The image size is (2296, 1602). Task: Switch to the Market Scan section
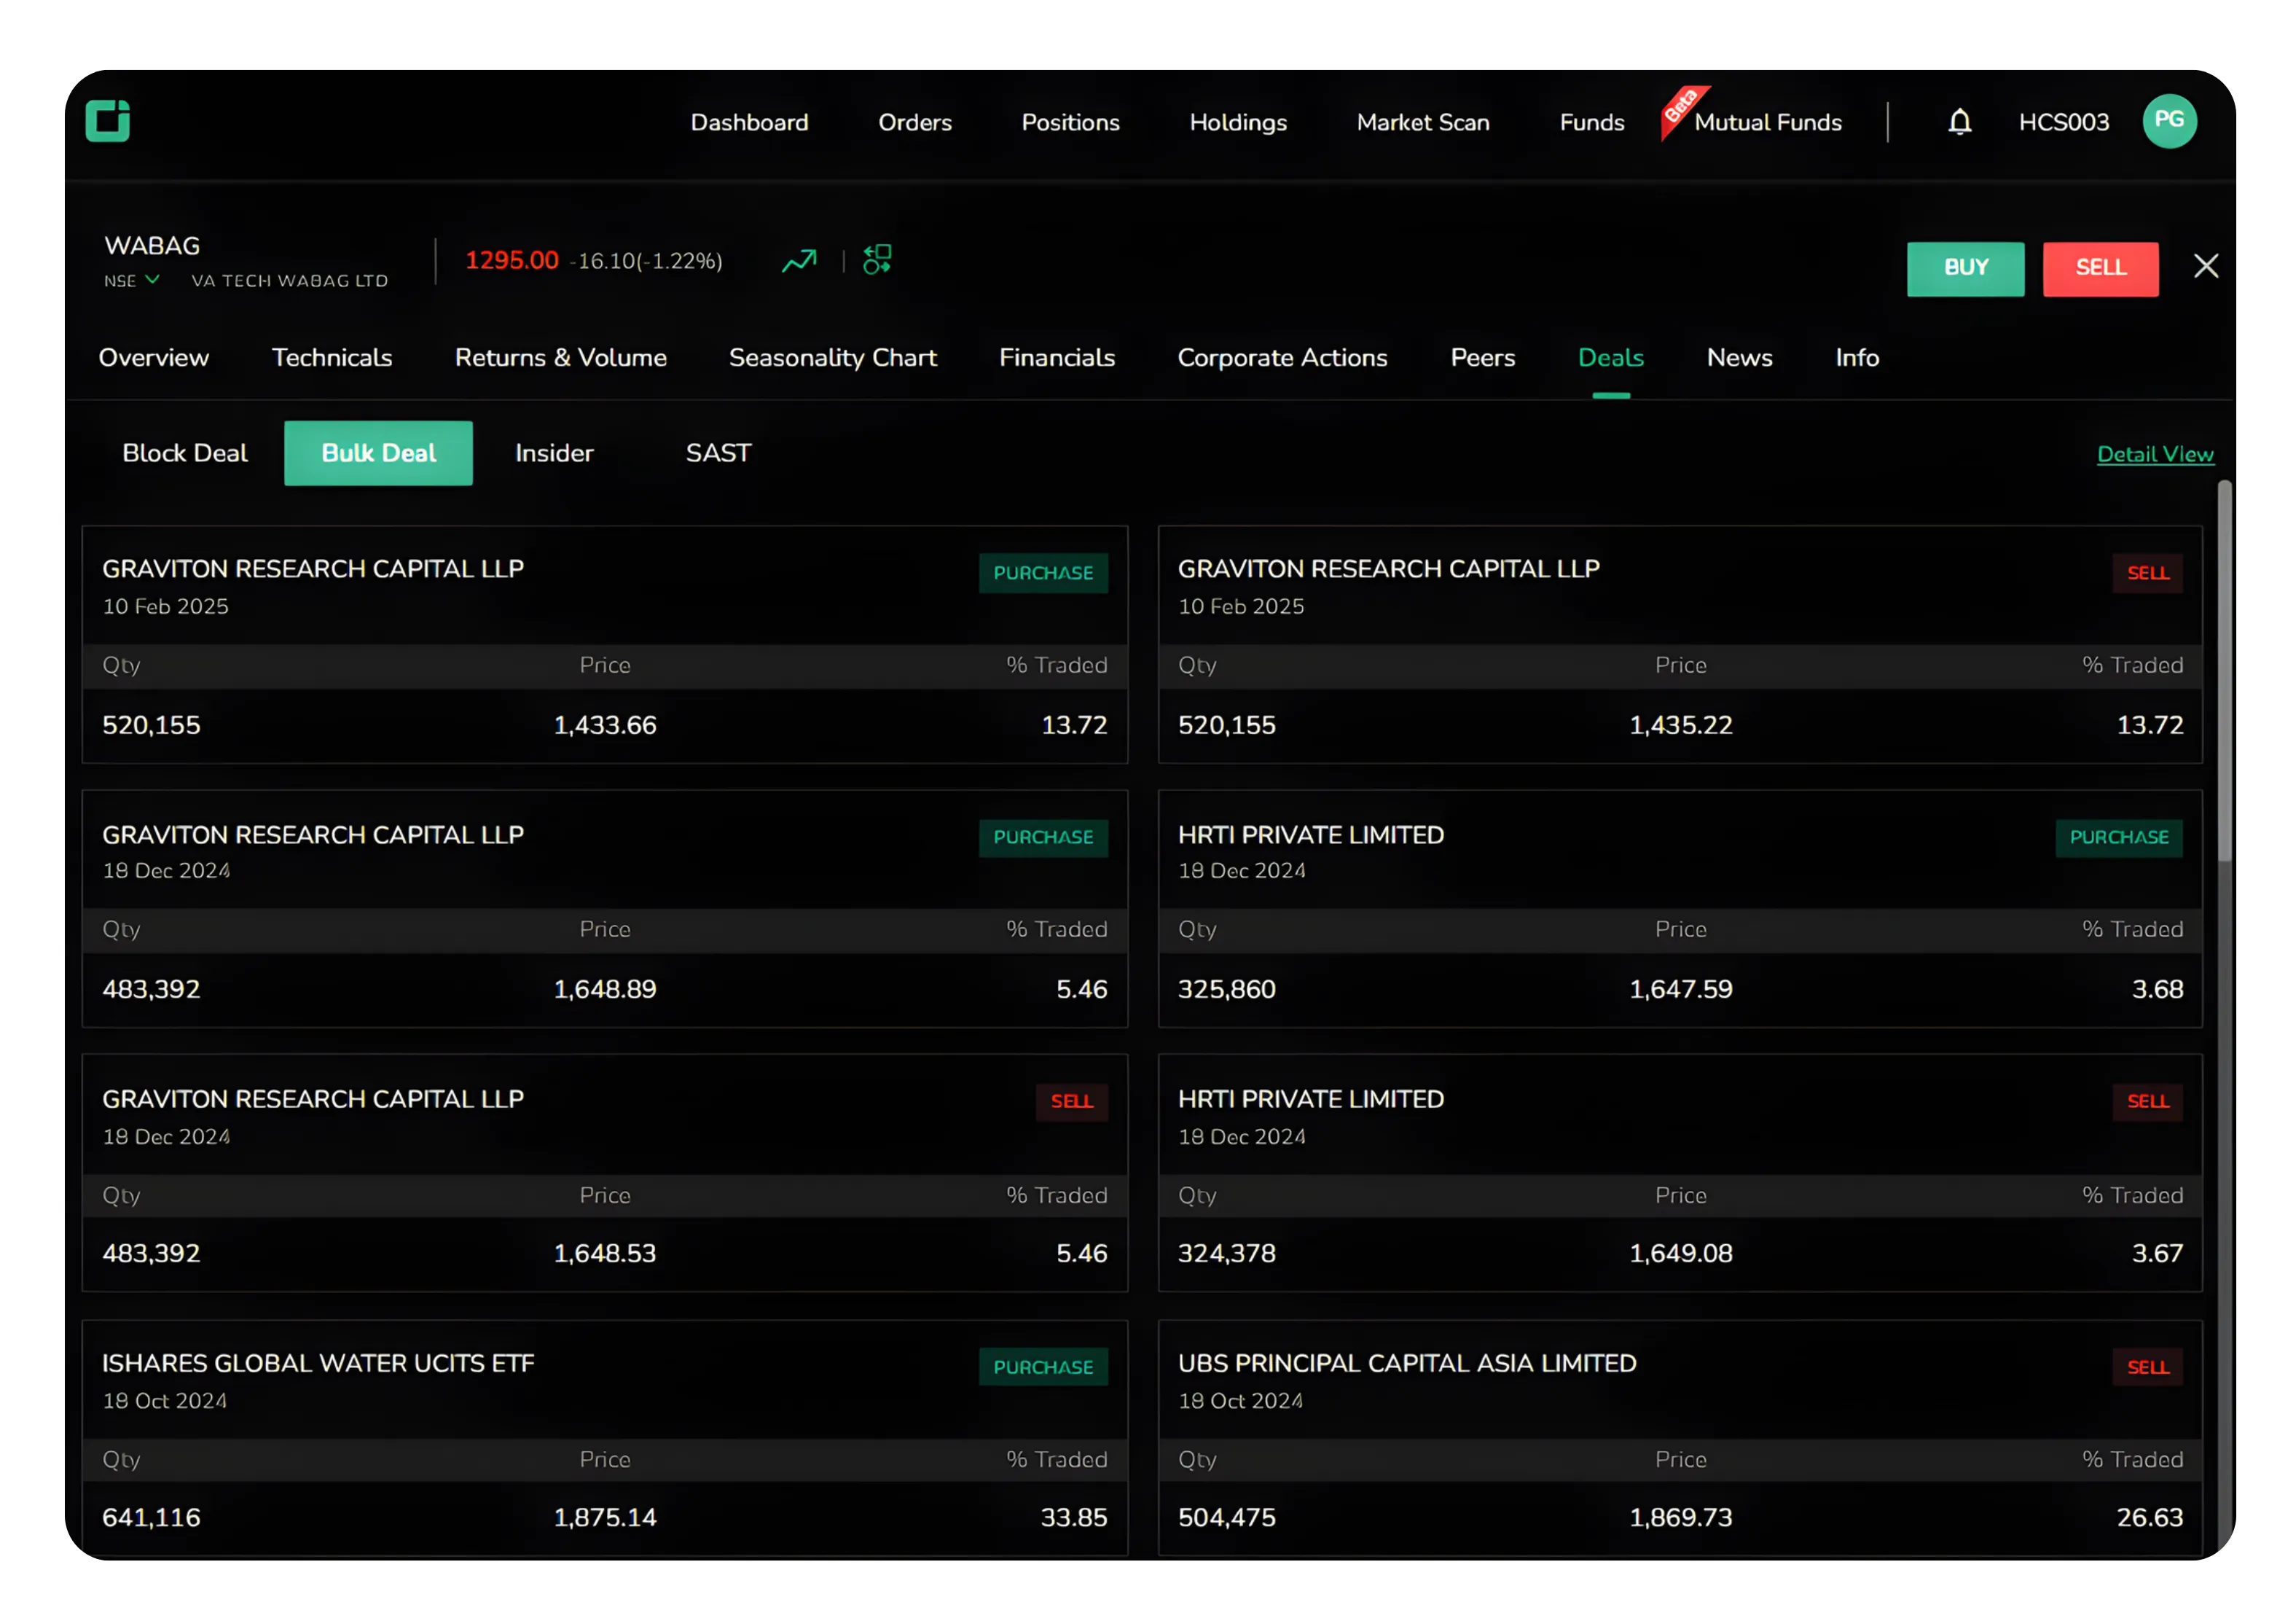(x=1422, y=121)
